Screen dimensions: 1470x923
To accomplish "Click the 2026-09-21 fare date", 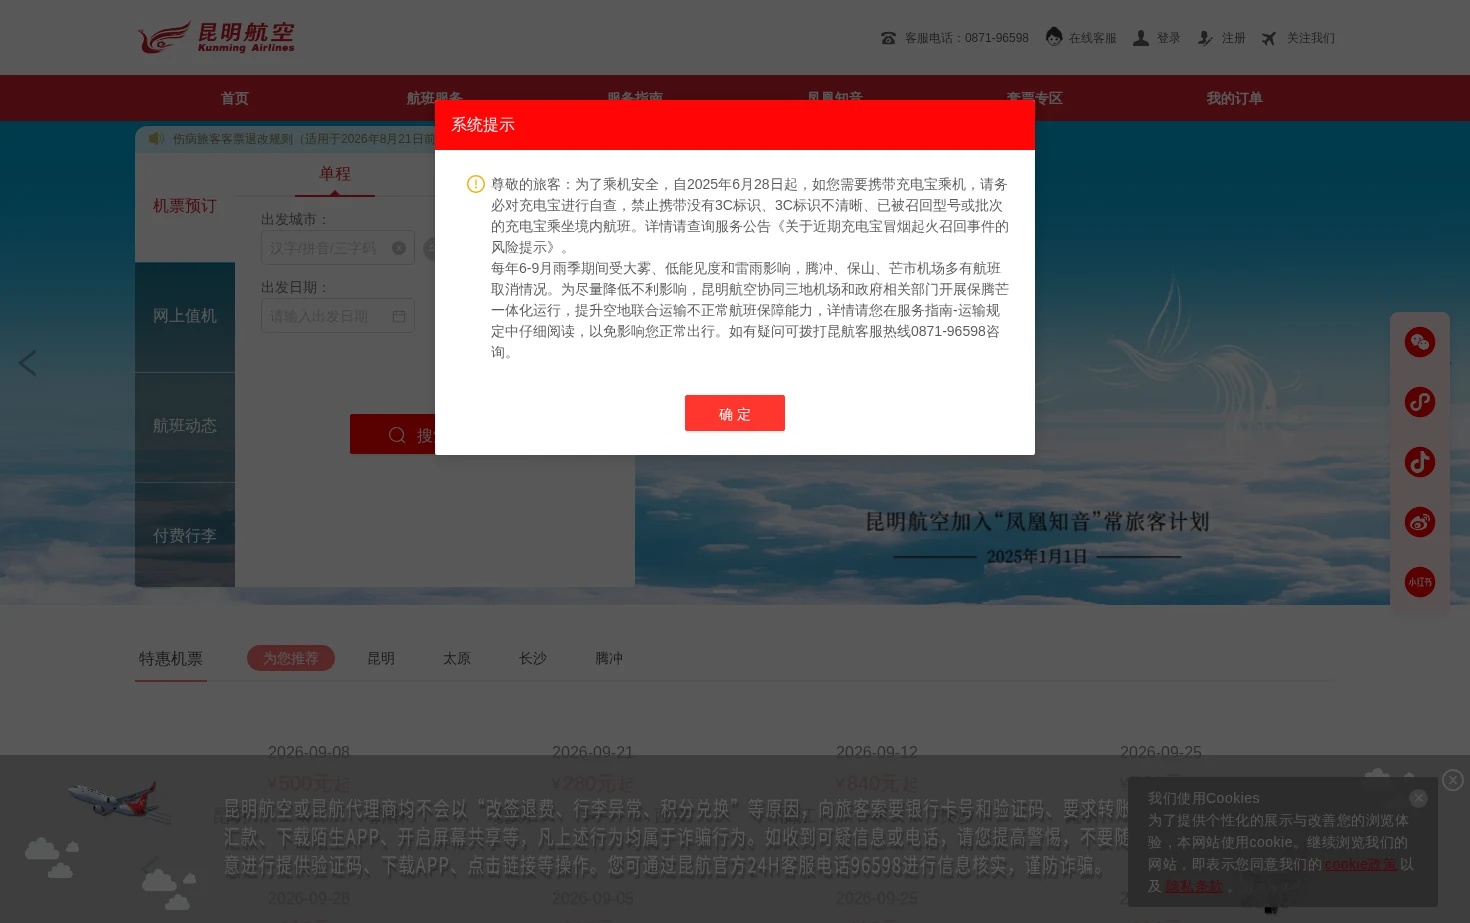I will click(593, 752).
